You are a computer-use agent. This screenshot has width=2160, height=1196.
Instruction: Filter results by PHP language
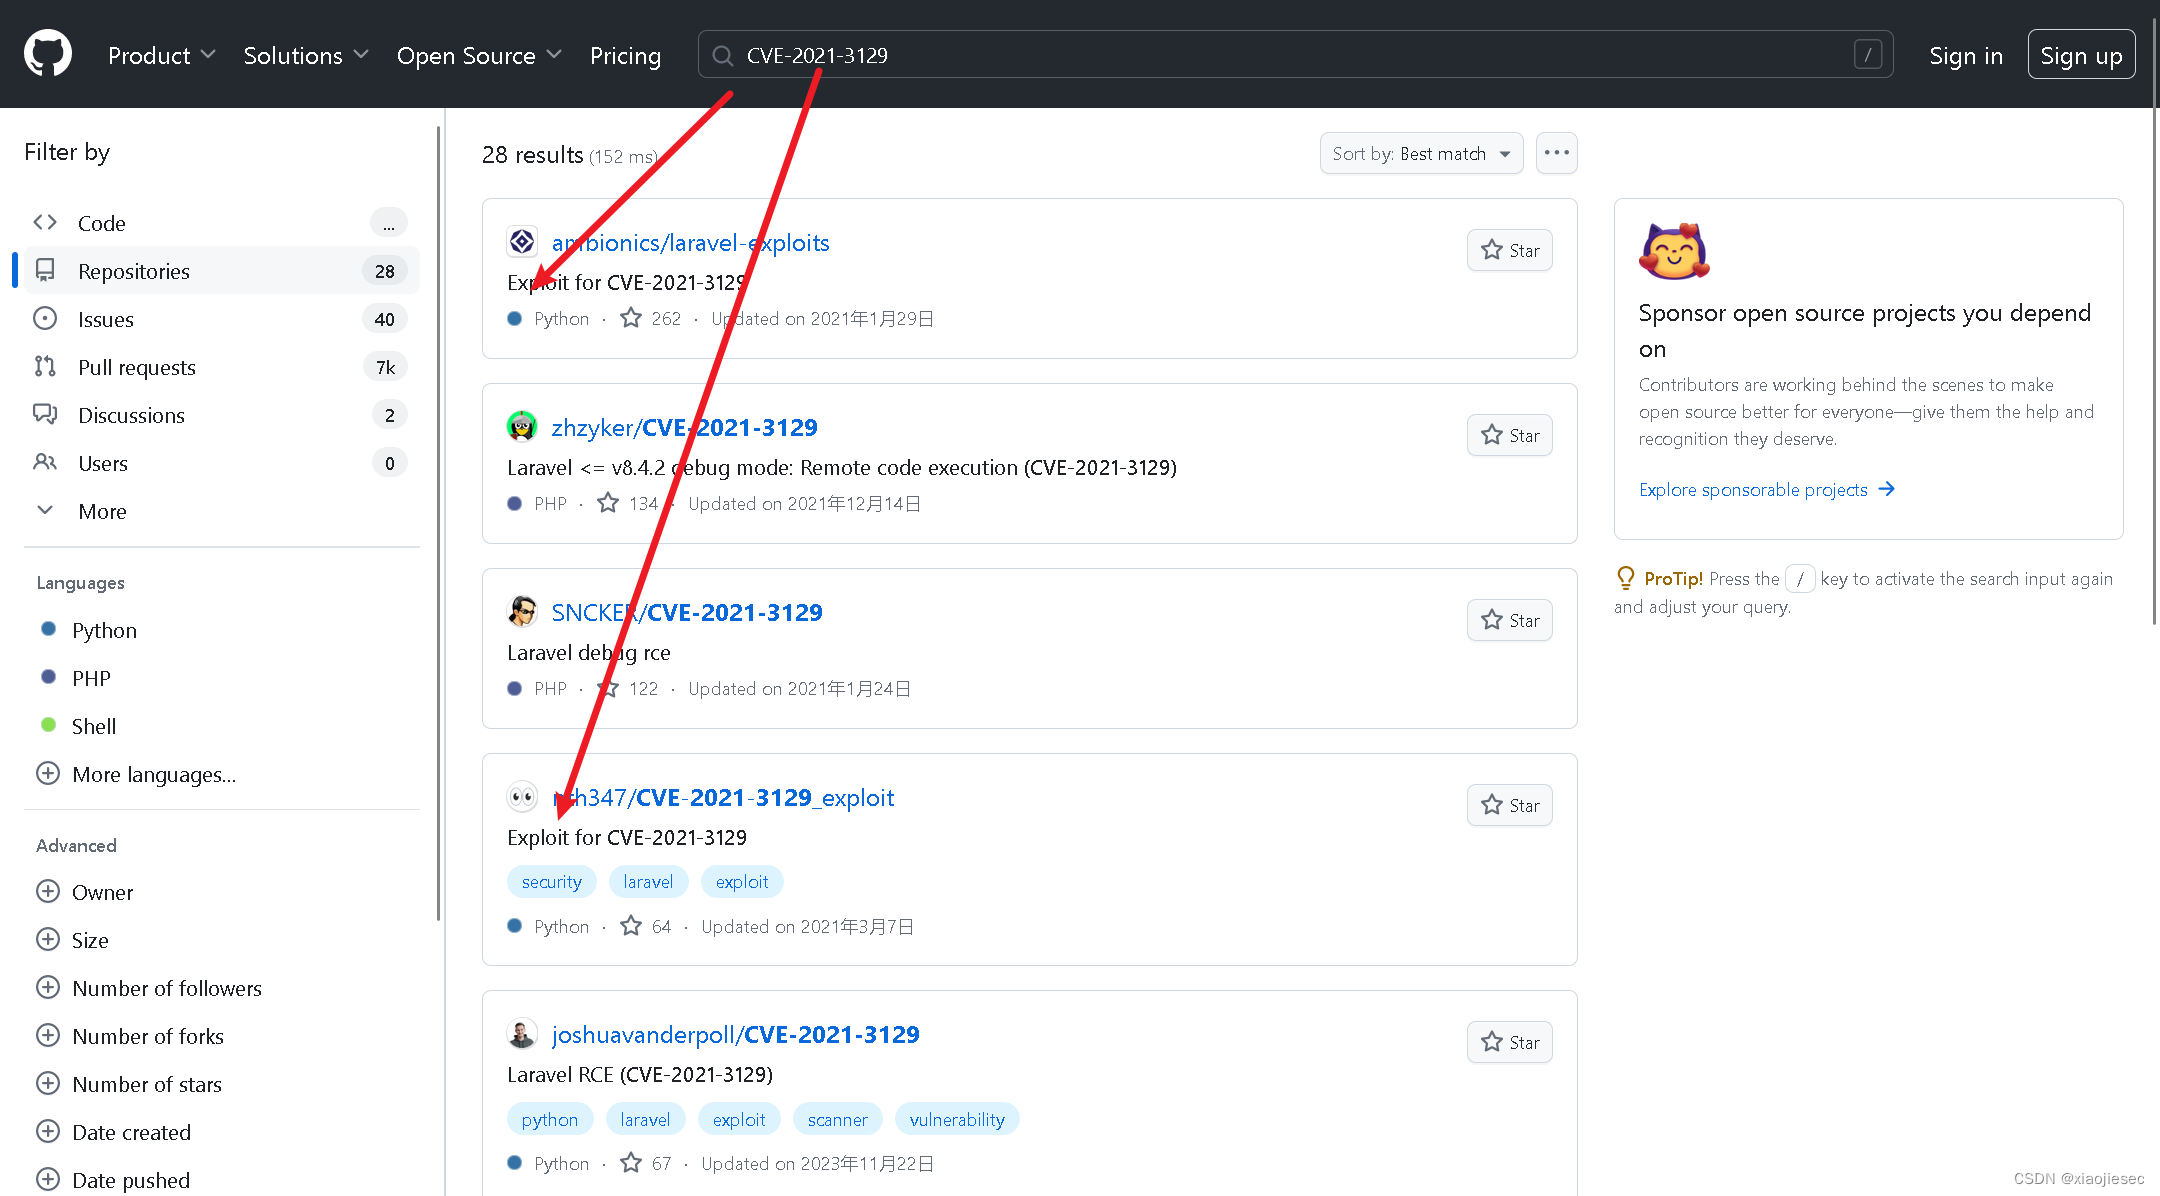(x=90, y=677)
